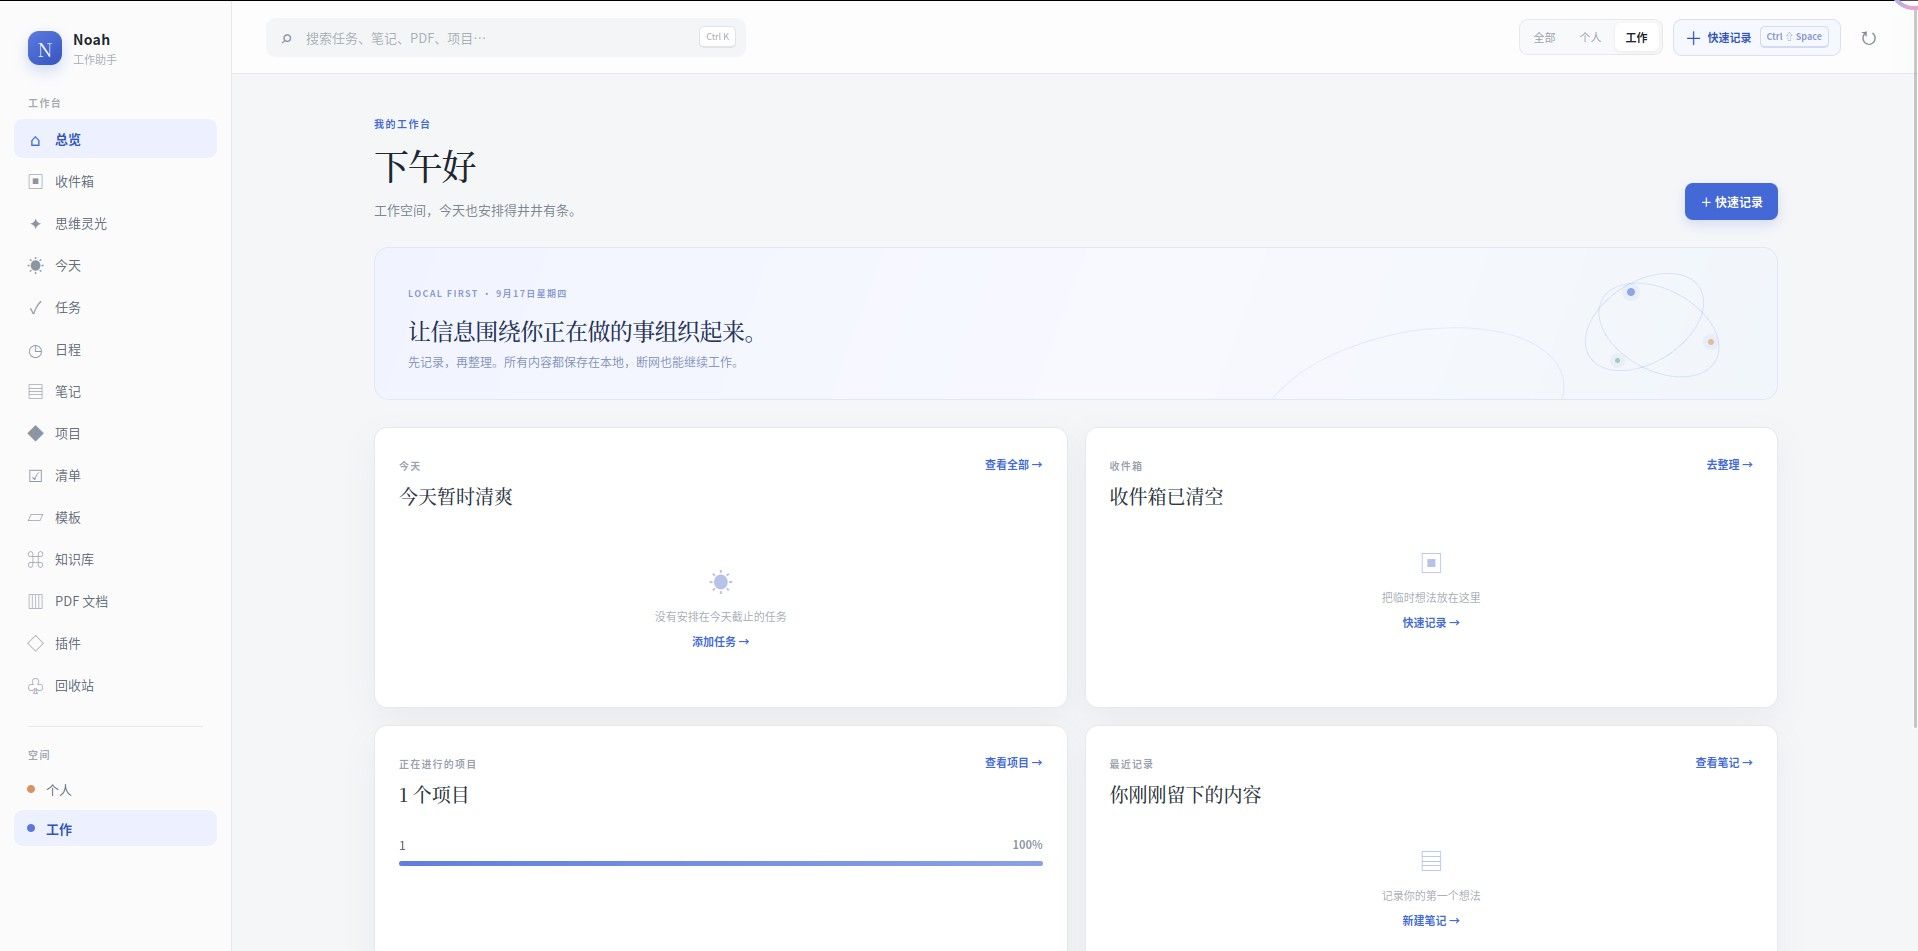Screen dimensions: 1918x951
Task: Select the 知识库 knowledge base icon
Action: click(x=36, y=560)
